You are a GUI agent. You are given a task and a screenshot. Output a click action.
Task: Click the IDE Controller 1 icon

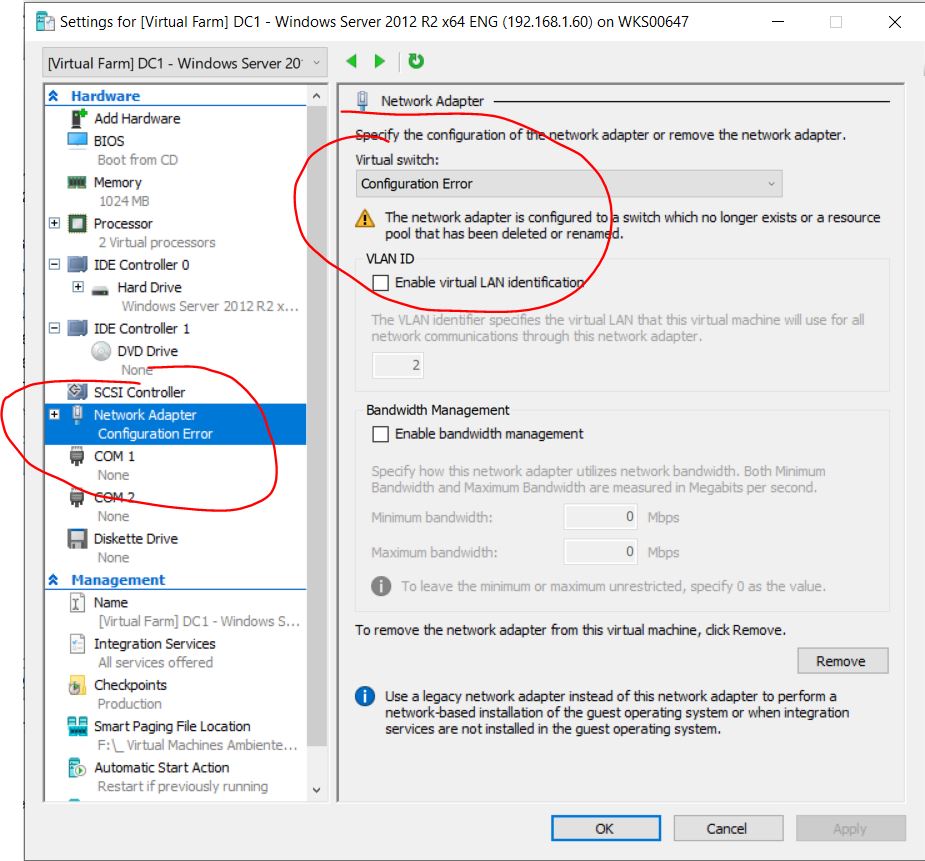point(77,328)
